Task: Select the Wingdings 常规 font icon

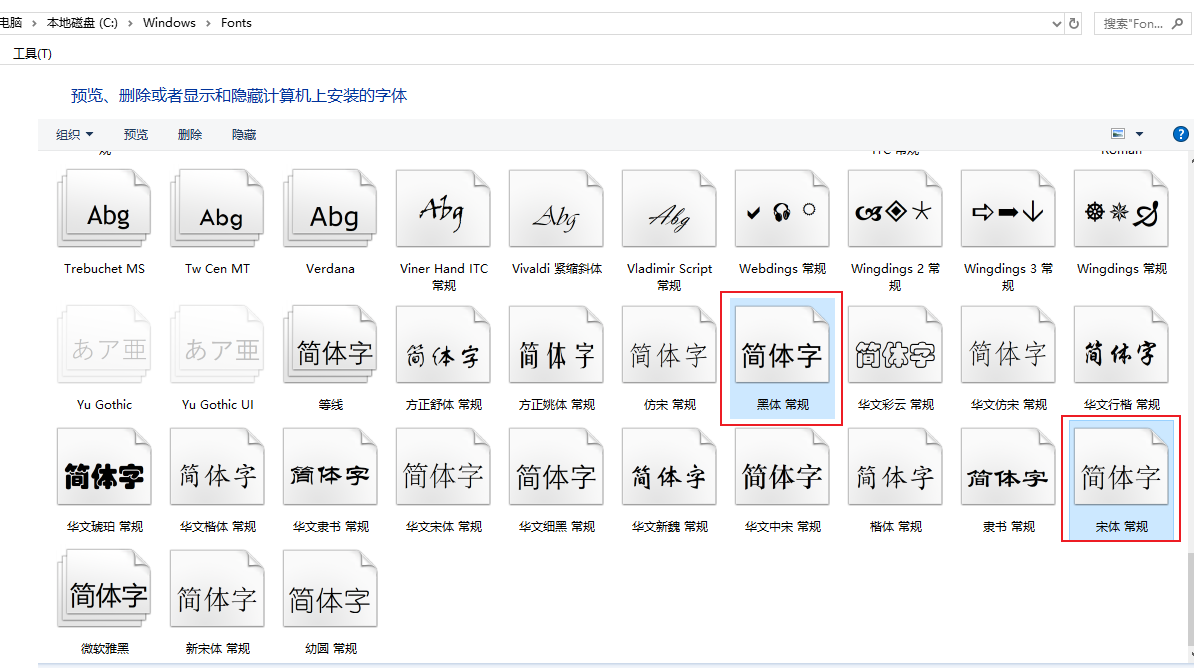Action: pos(1121,209)
